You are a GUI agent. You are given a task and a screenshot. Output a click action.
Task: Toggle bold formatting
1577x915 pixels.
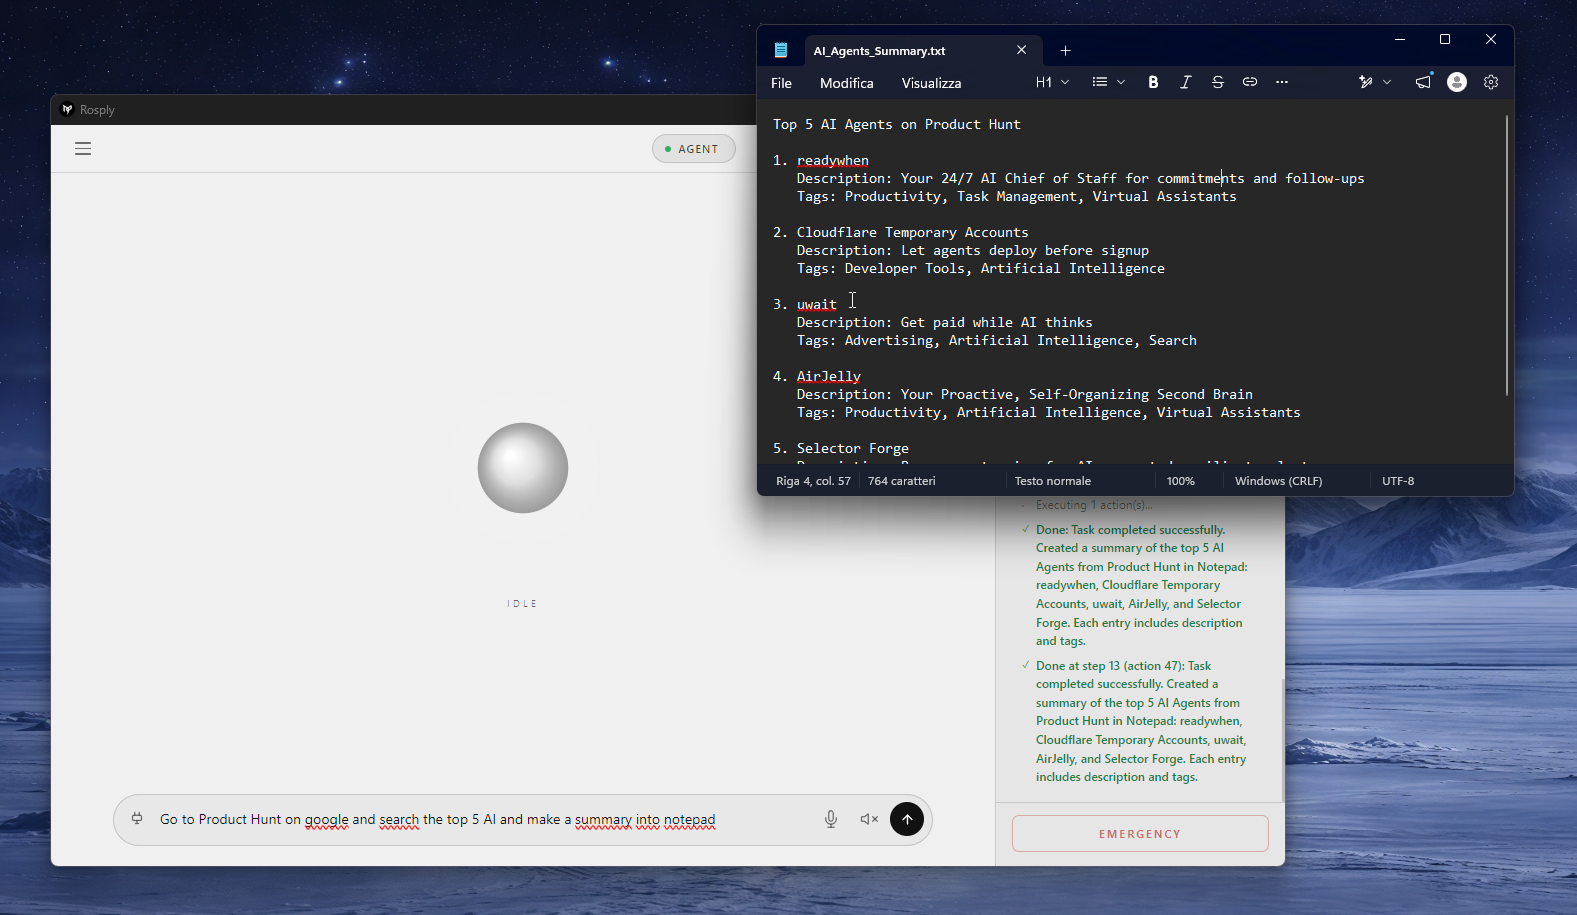pyautogui.click(x=1153, y=82)
